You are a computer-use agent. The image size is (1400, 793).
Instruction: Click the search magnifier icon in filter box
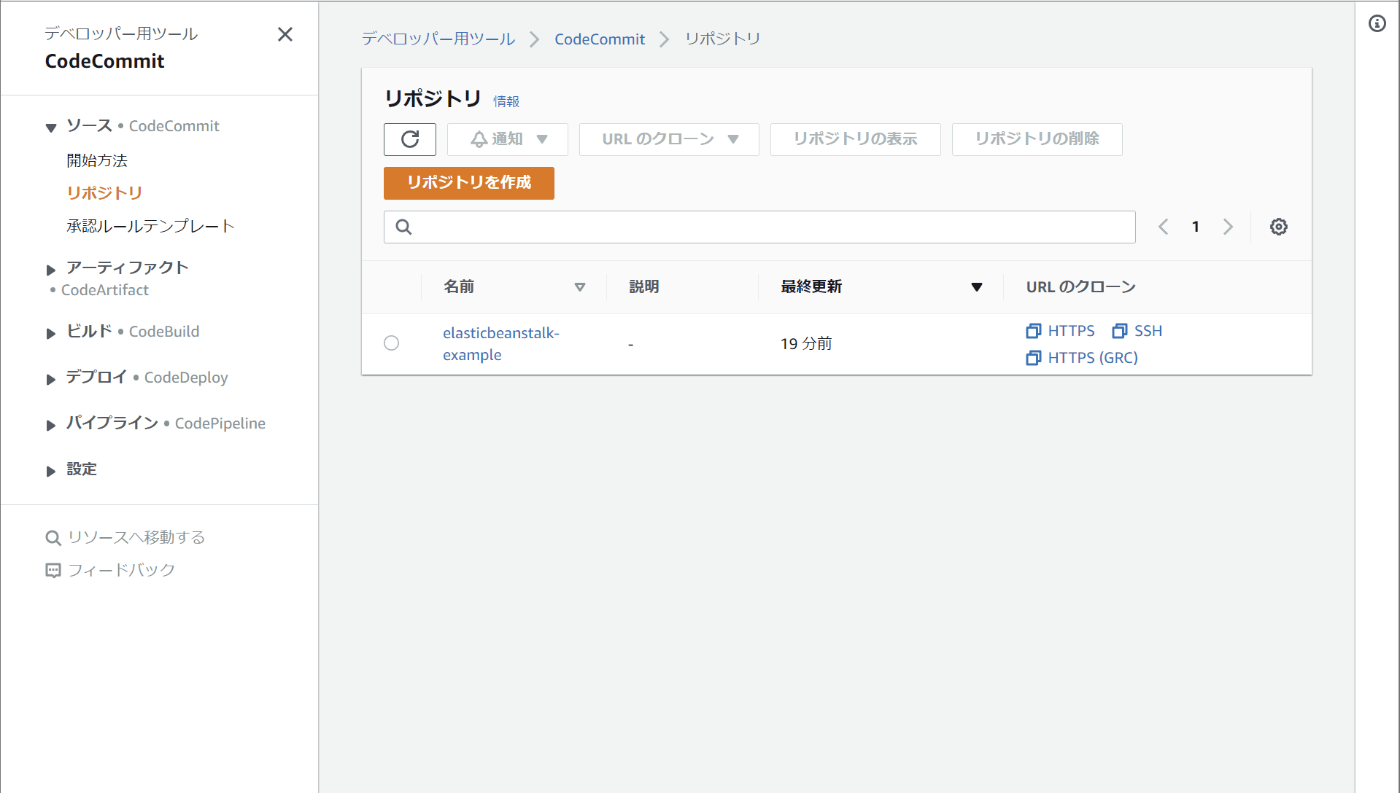[404, 227]
